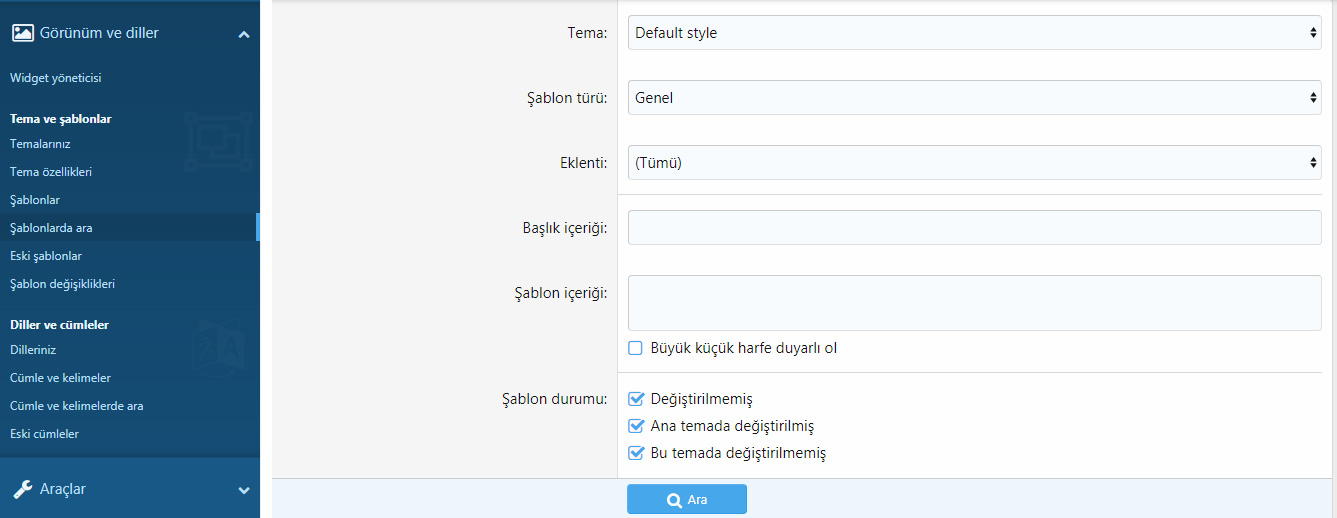Viewport: 1337px width, 518px height.
Task: Click the blue Ara search button
Action: pyautogui.click(x=687, y=499)
